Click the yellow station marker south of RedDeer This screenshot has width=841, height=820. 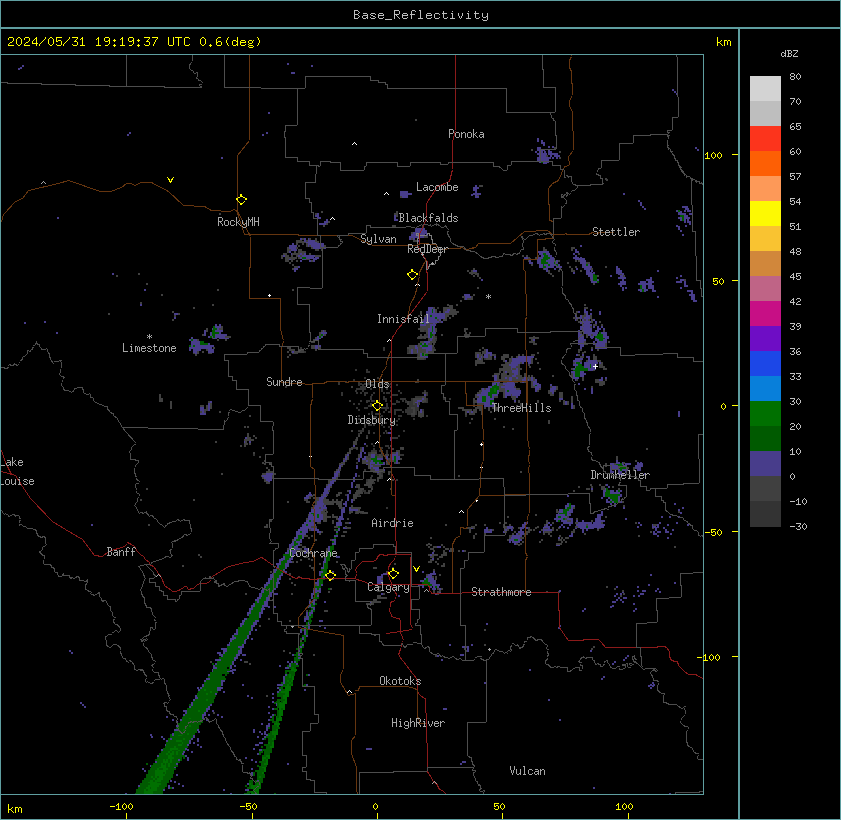[x=412, y=275]
